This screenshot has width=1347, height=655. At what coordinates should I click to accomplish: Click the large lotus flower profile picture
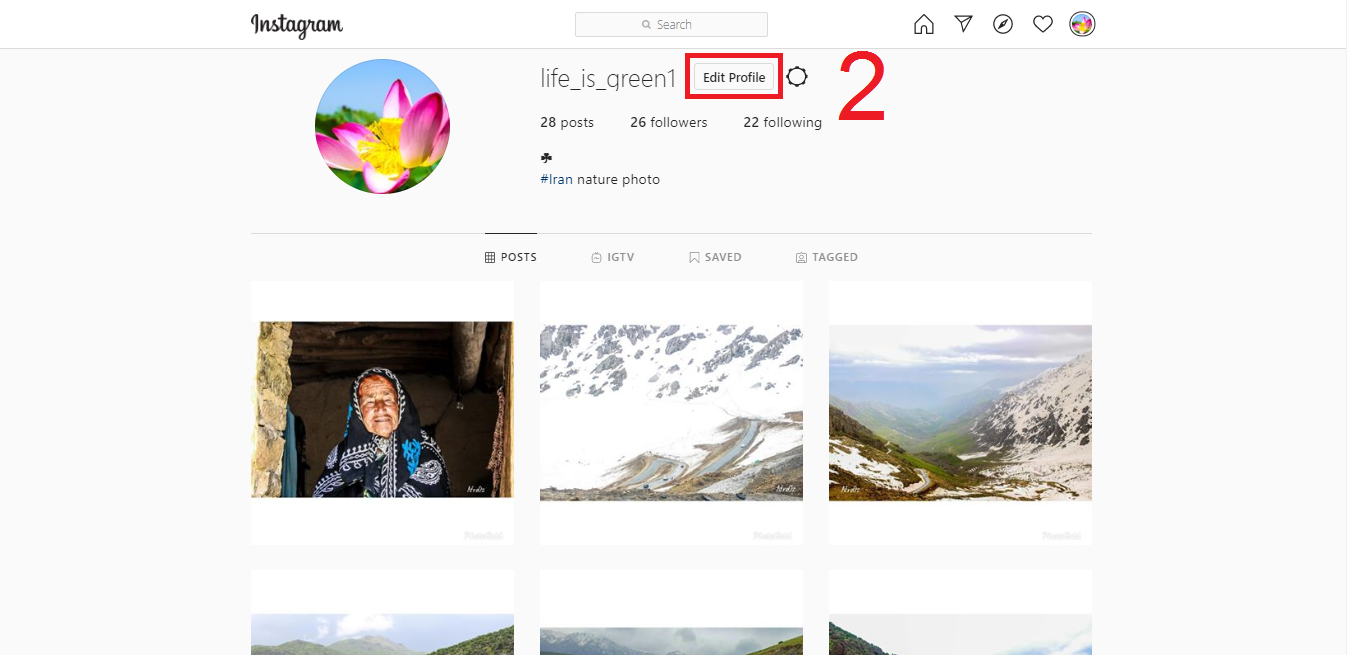click(382, 126)
